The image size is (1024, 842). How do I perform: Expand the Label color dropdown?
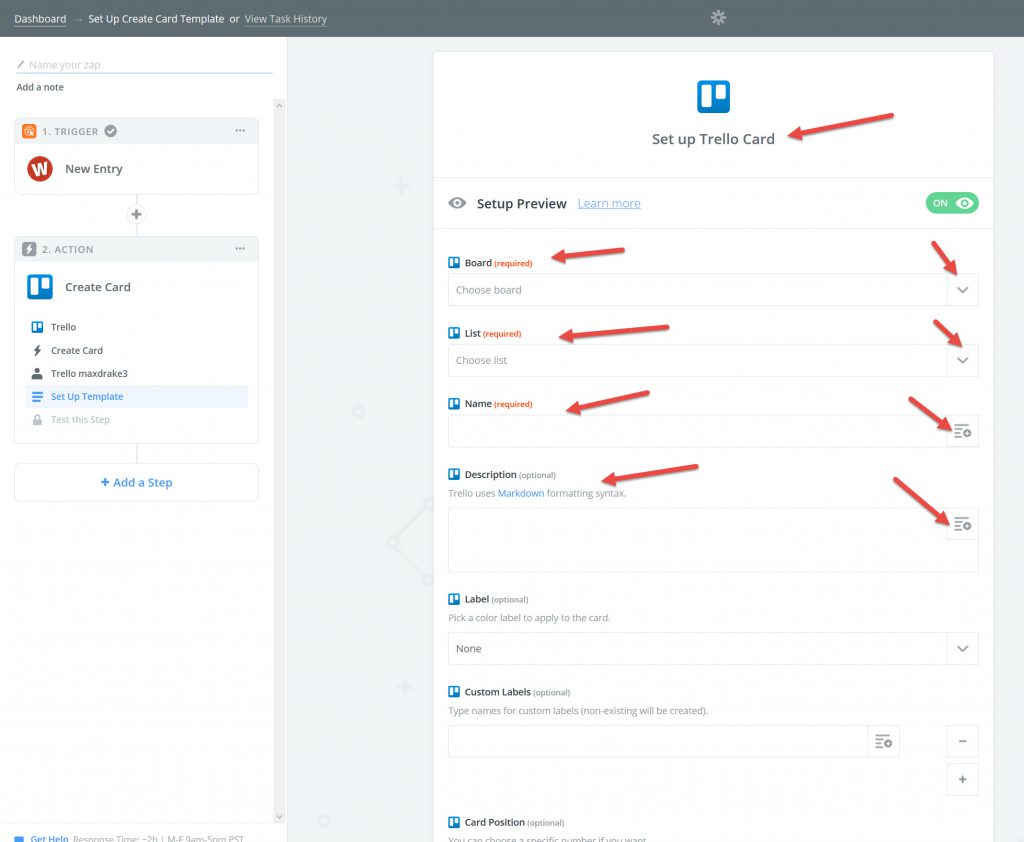(x=962, y=649)
